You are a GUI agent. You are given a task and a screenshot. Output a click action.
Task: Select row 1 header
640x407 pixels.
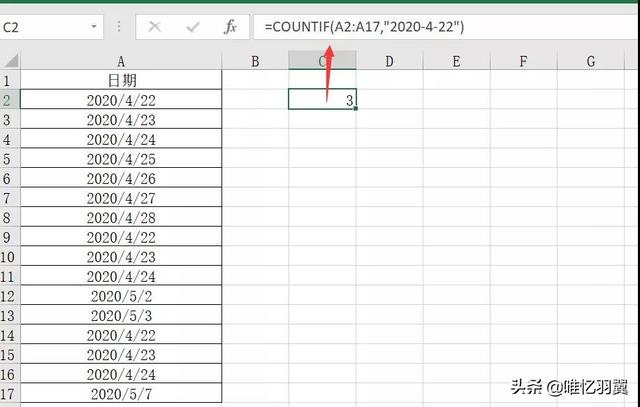coord(9,80)
